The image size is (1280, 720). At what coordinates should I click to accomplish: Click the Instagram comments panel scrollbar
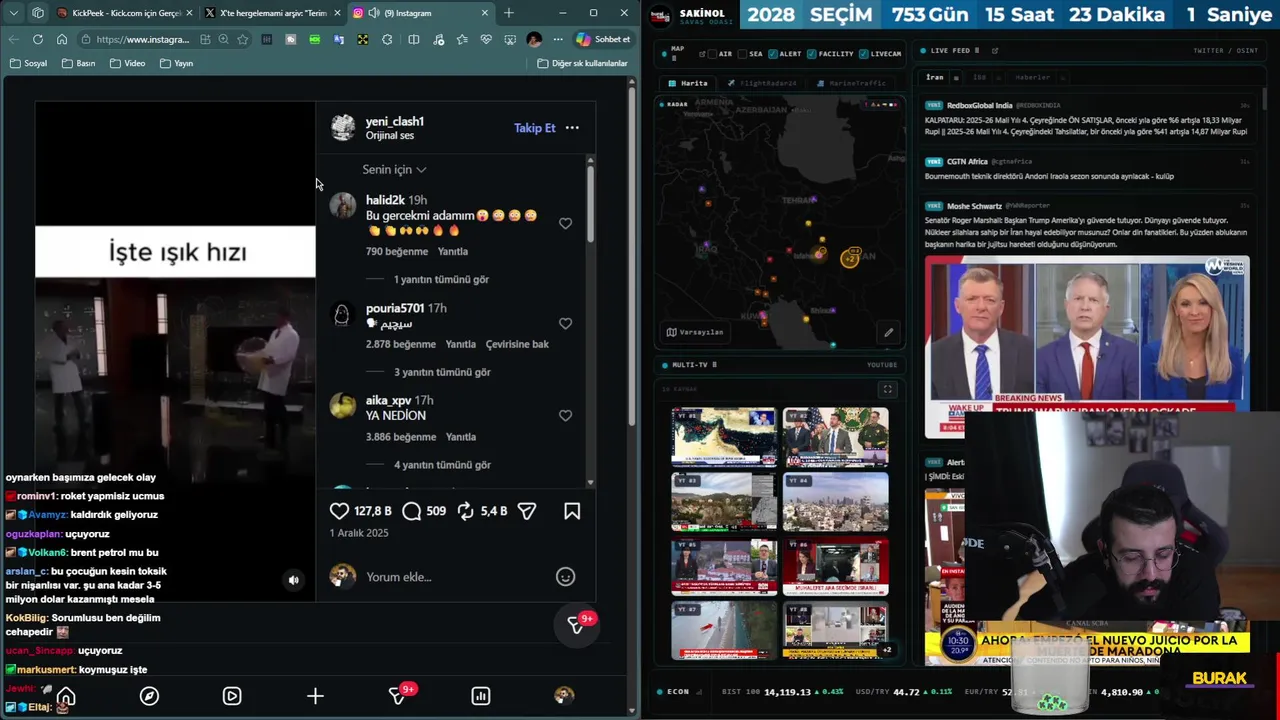pos(591,205)
